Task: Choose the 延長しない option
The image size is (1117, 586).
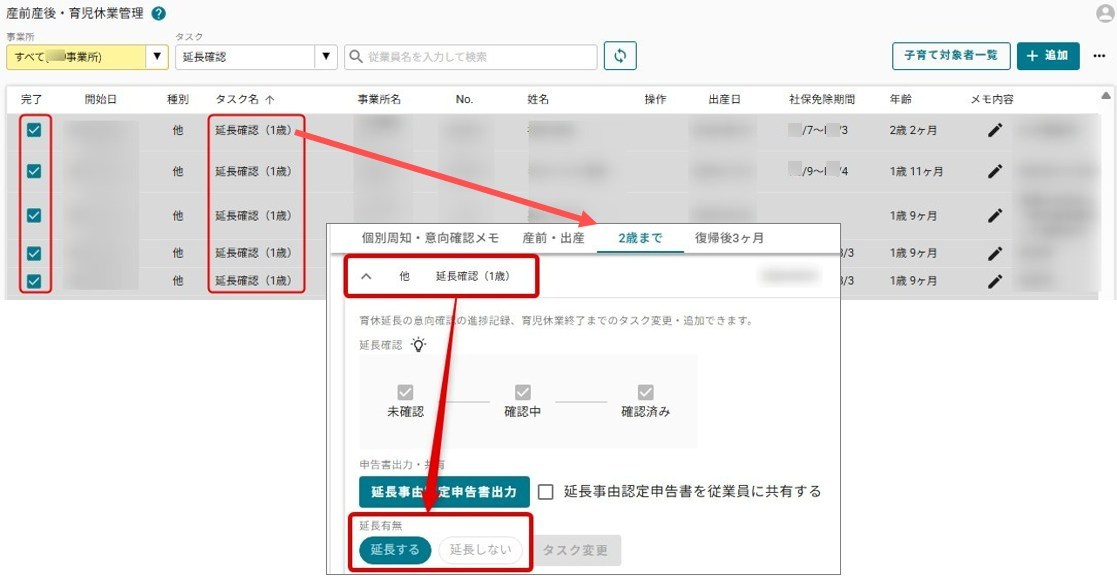Action: [x=481, y=550]
